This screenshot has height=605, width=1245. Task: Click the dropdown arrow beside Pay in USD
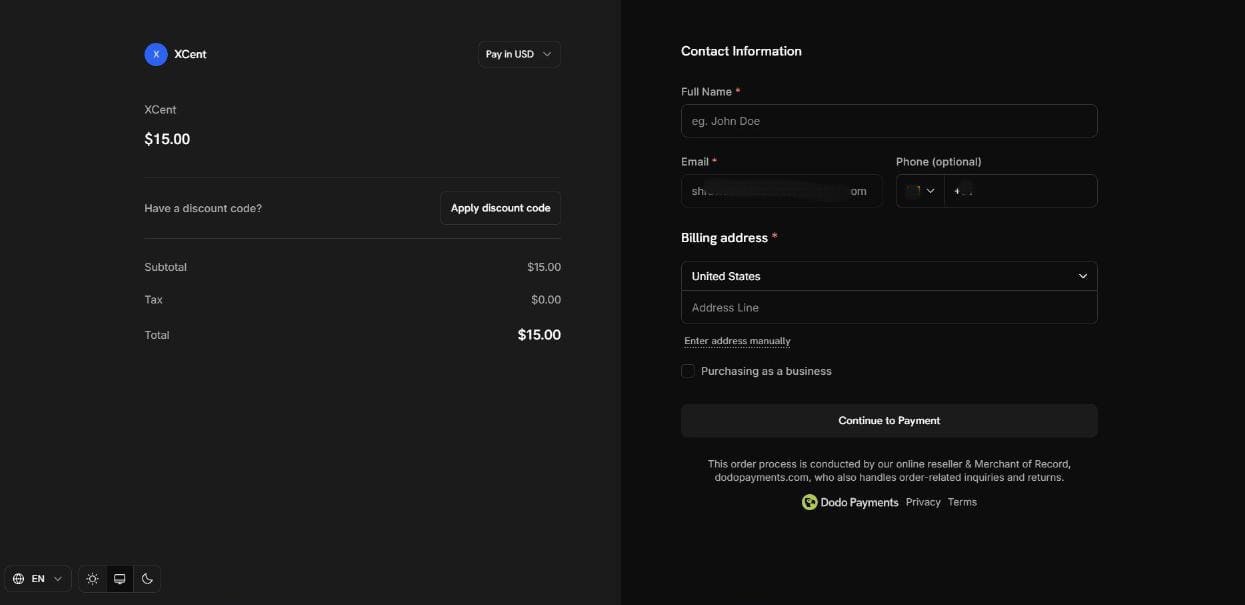pyautogui.click(x=546, y=54)
